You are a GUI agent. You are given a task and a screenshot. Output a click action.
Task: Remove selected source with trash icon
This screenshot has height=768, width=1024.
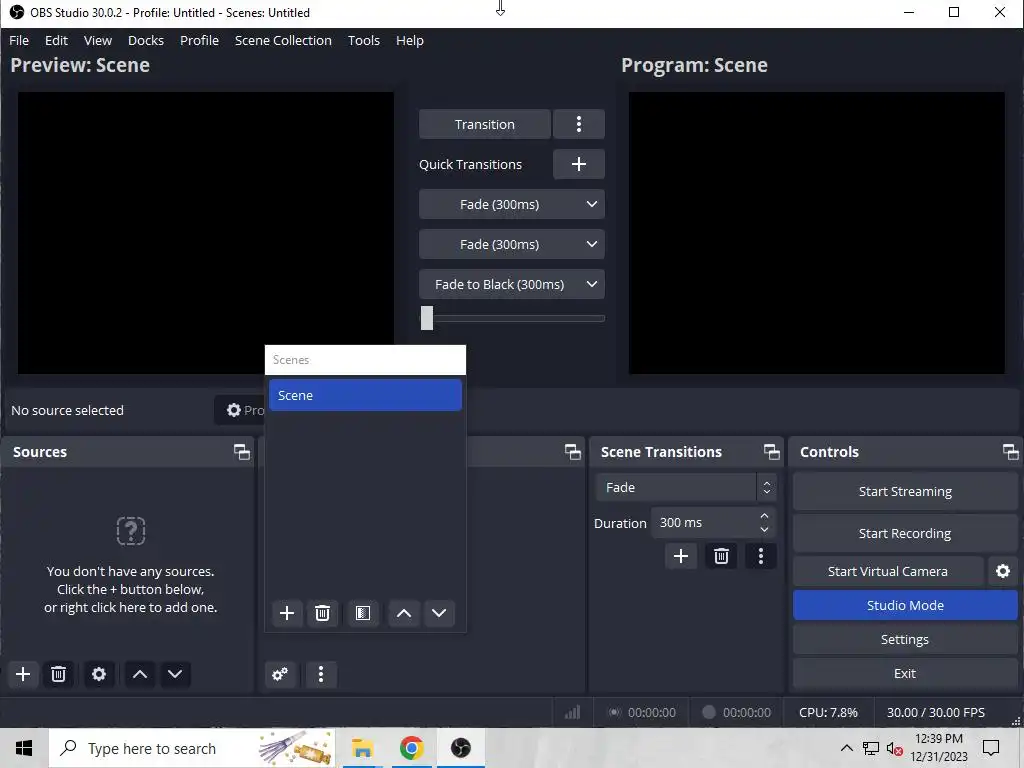(x=58, y=674)
